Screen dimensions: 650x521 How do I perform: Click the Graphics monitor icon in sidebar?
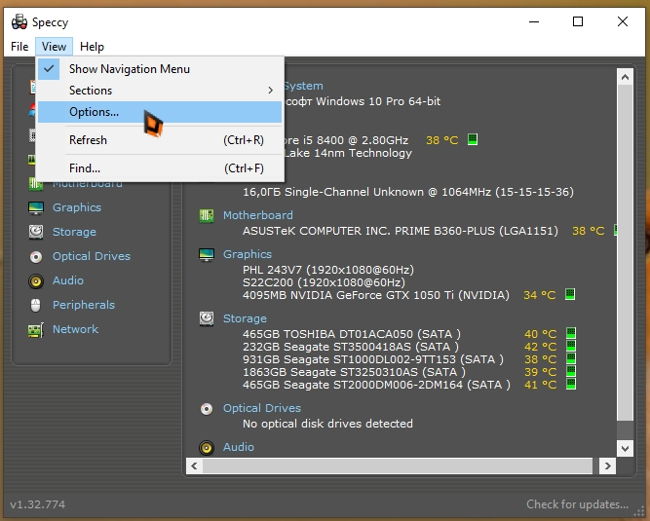[36, 208]
